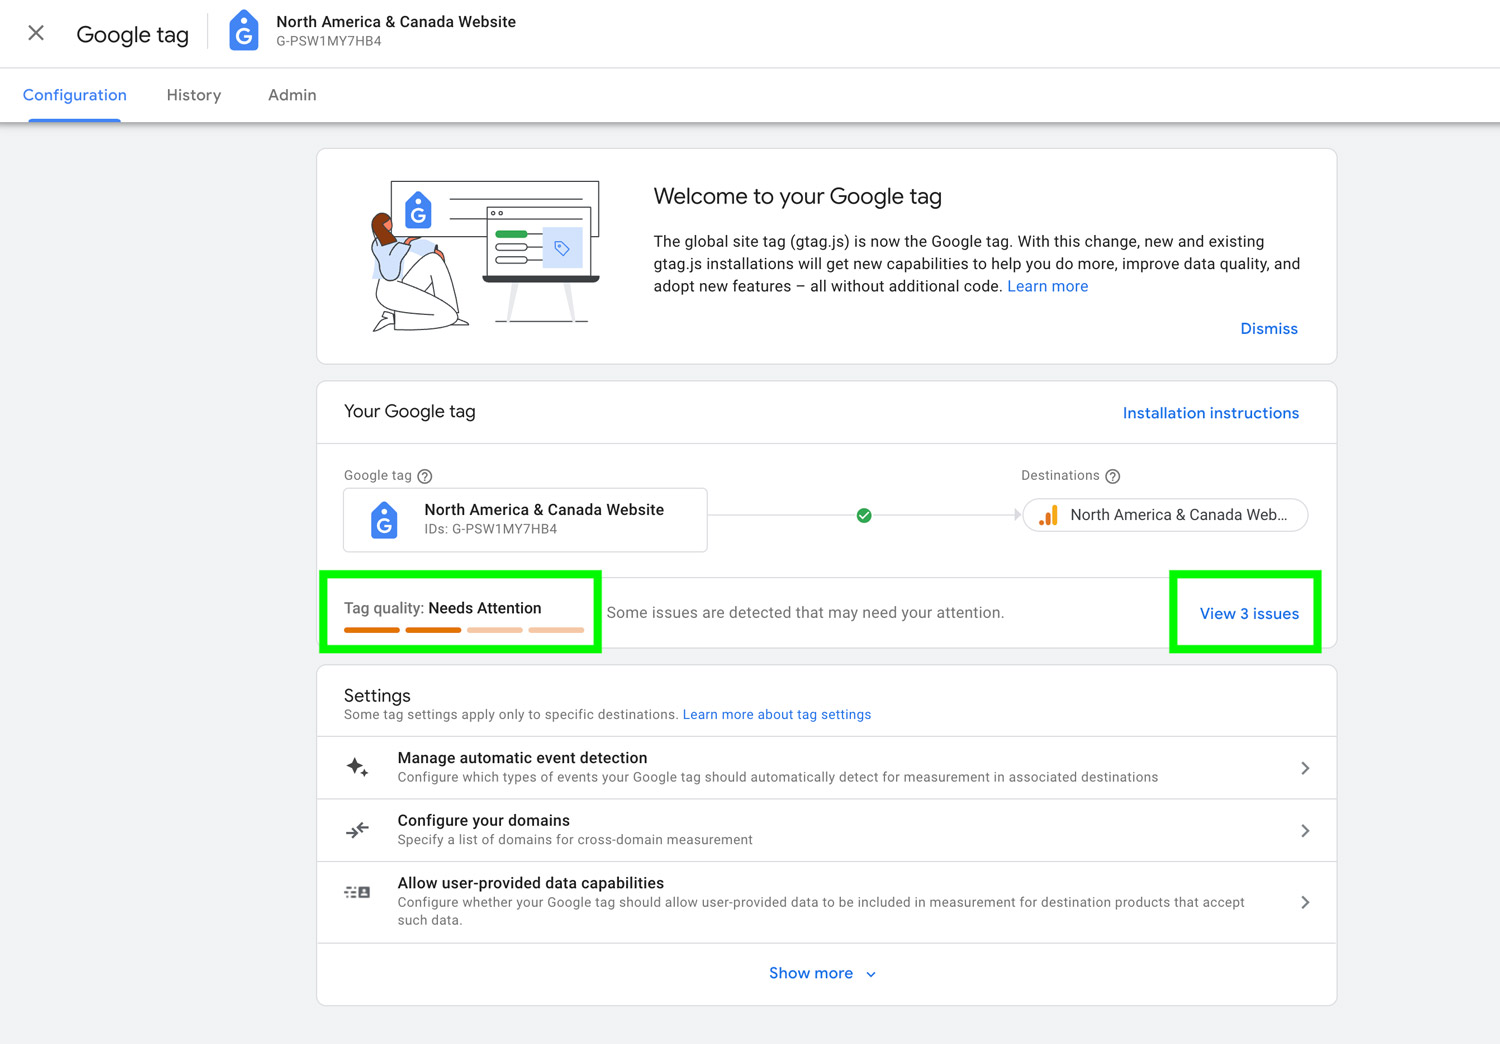Select North America & Canada Website tag card
Viewport: 1500px width, 1044px height.
(525, 520)
